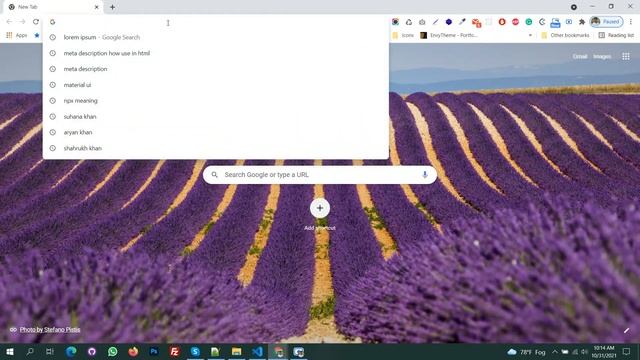
Task: Click the Add shortcut plus button
Action: [320, 208]
